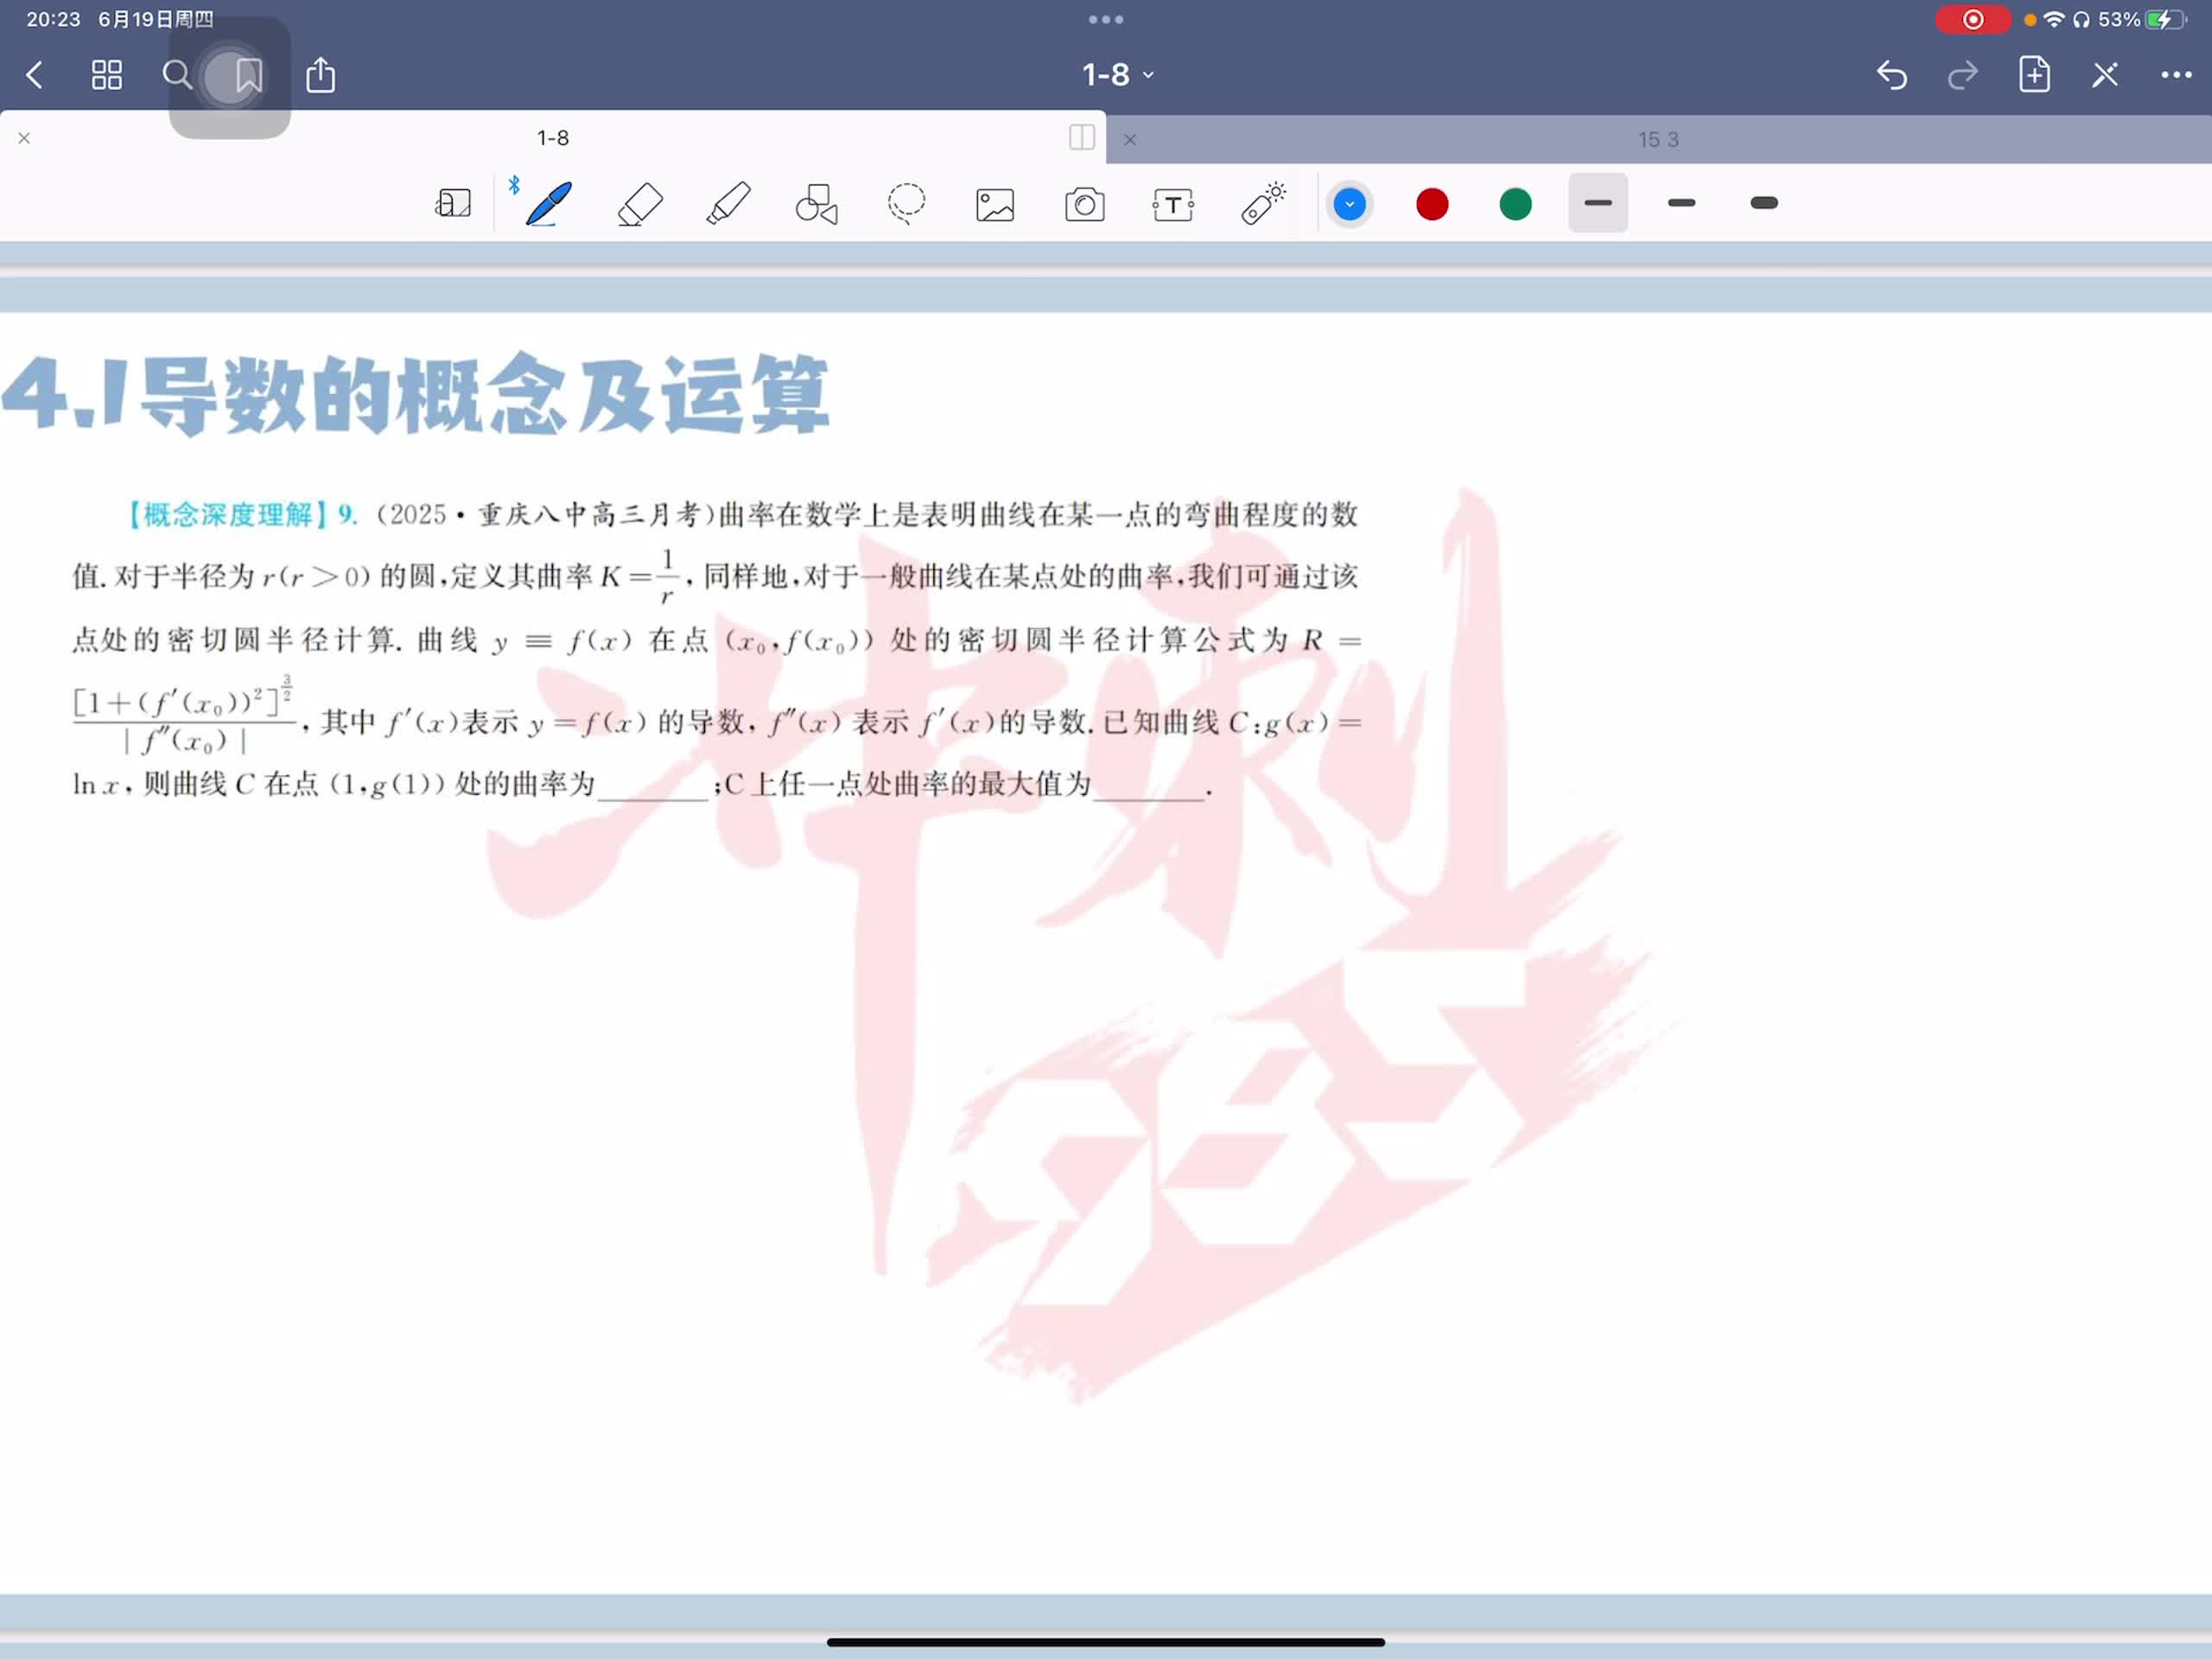Select the blue Pen tool
The width and height of the screenshot is (2212, 1659).
pyautogui.click(x=549, y=204)
